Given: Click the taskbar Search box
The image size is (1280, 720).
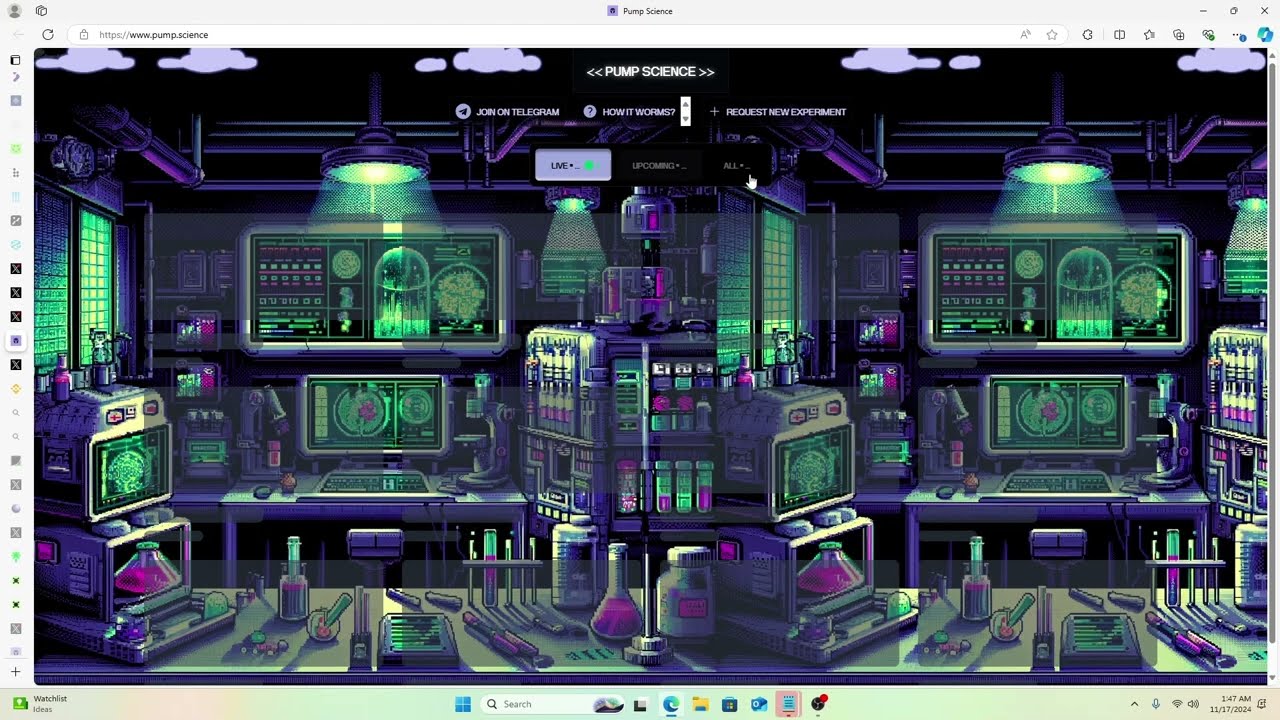Looking at the screenshot, I should pyautogui.click(x=555, y=704).
